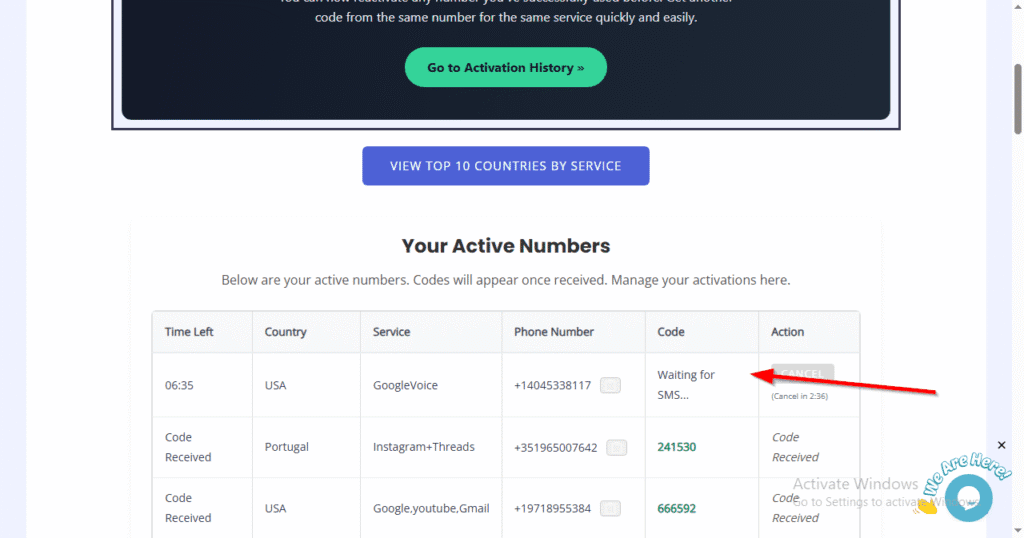The image size is (1024, 538).
Task: Copy the +19718955384 number icon
Action: (x=610, y=508)
